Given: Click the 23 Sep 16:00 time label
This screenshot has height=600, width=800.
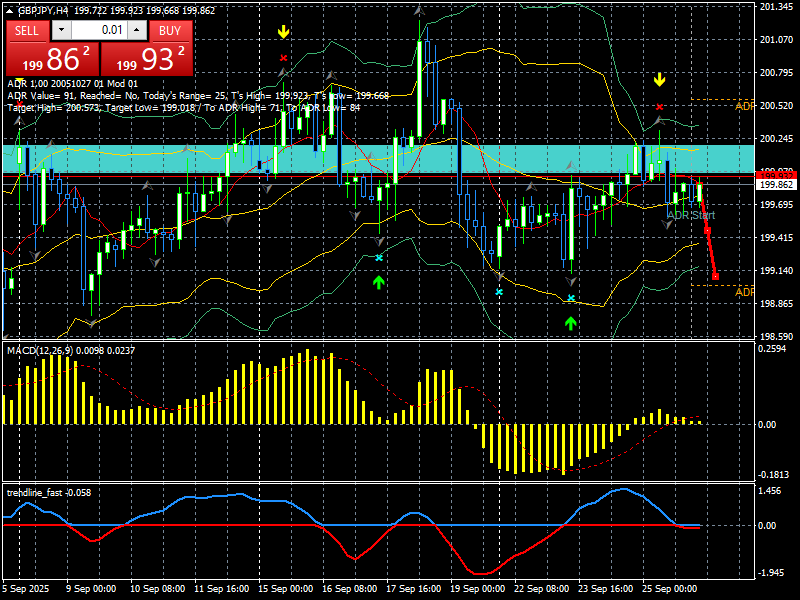Looking at the screenshot, I should coord(606,589).
